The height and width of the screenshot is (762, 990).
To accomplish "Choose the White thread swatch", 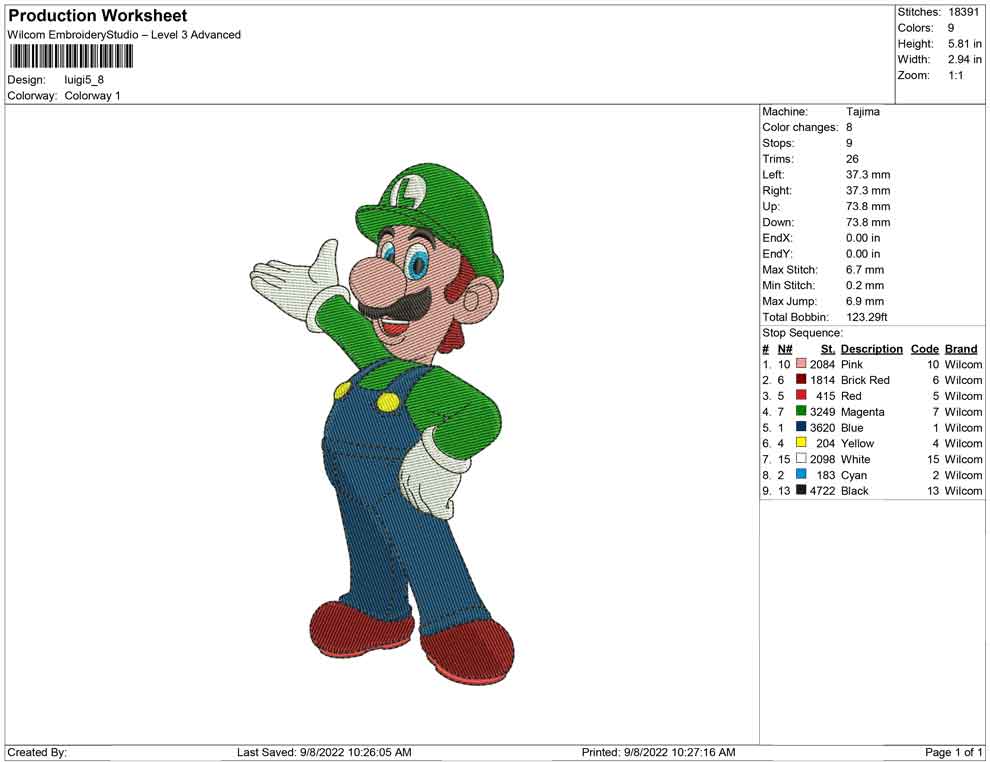I will pos(801,459).
